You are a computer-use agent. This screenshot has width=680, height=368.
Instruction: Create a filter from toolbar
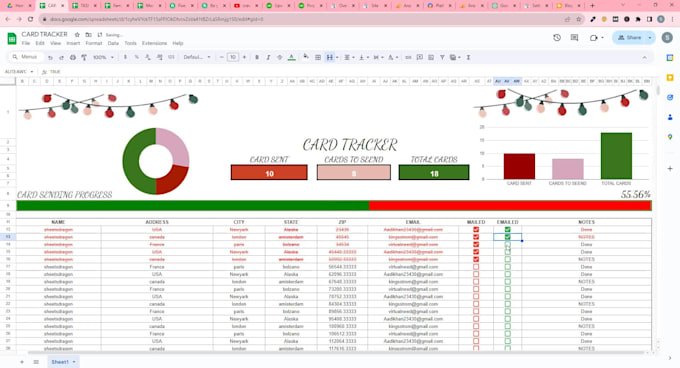[442, 57]
